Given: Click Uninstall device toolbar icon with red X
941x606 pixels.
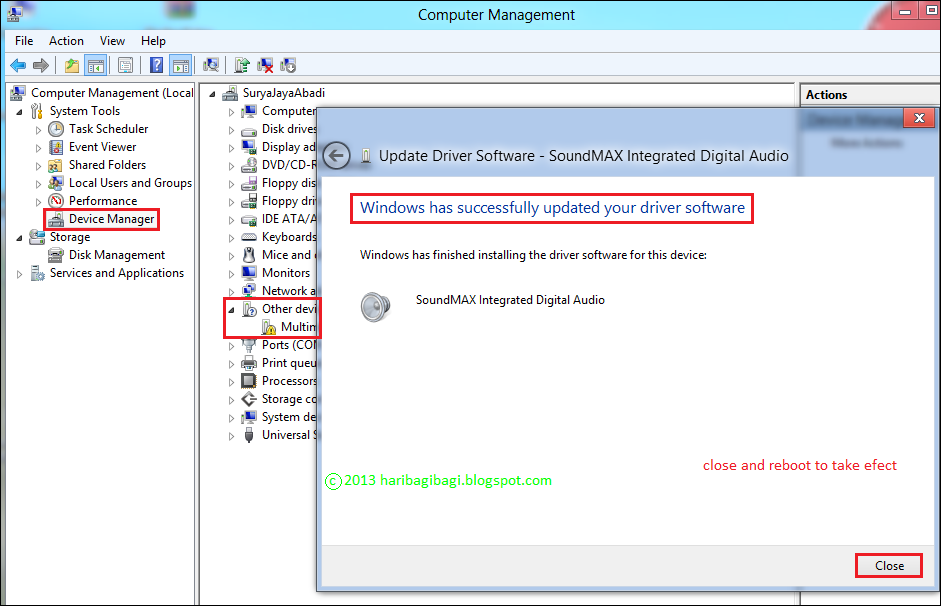Looking at the screenshot, I should pyautogui.click(x=265, y=65).
